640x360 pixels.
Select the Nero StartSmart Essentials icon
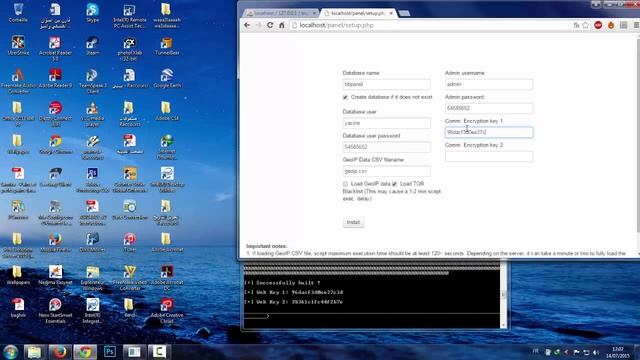pyautogui.click(x=55, y=311)
